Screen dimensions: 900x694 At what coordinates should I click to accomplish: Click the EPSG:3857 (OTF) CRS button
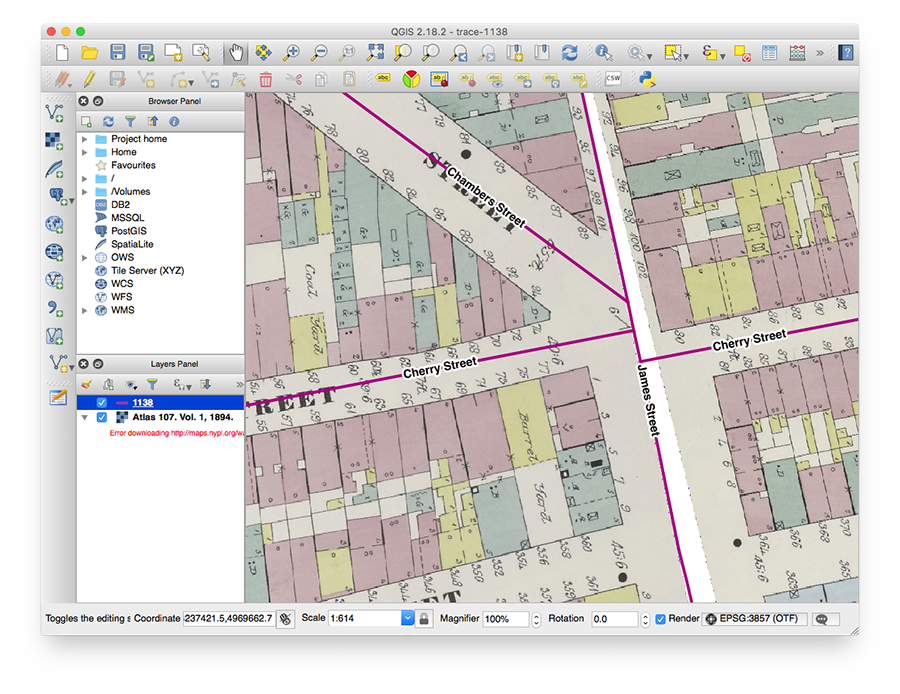point(754,619)
